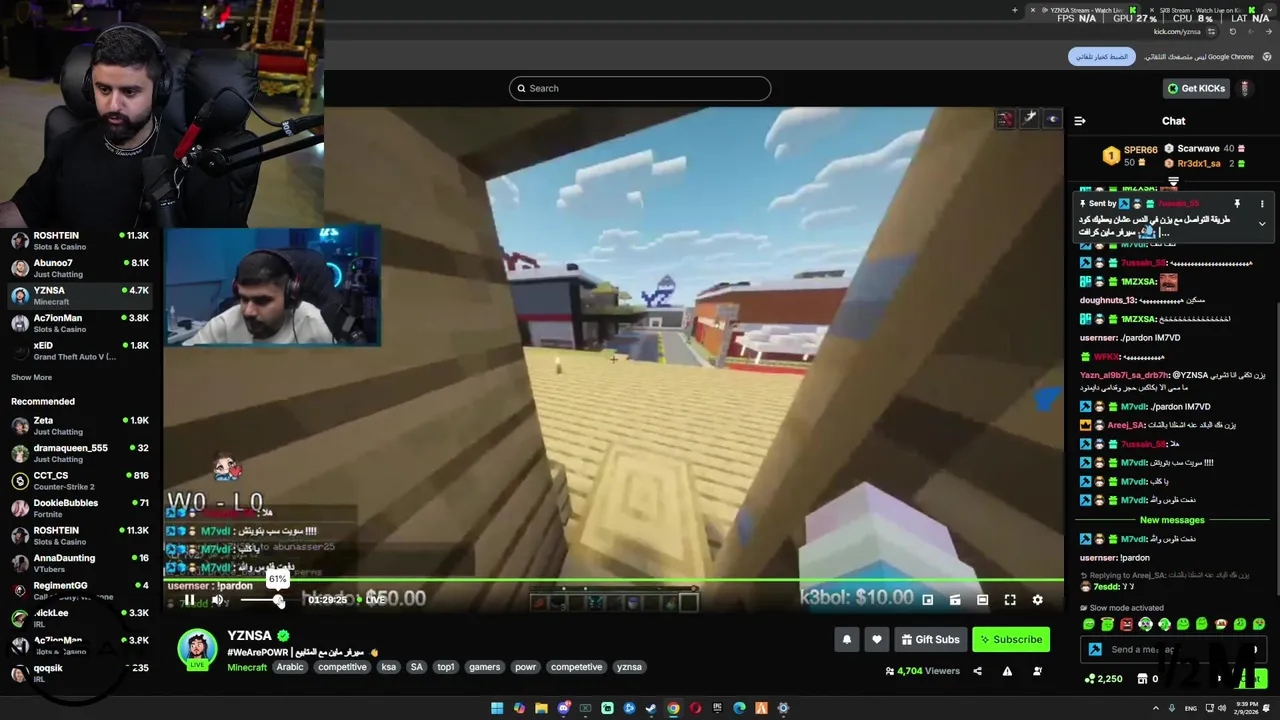Share the stream via share icon

pos(977,671)
